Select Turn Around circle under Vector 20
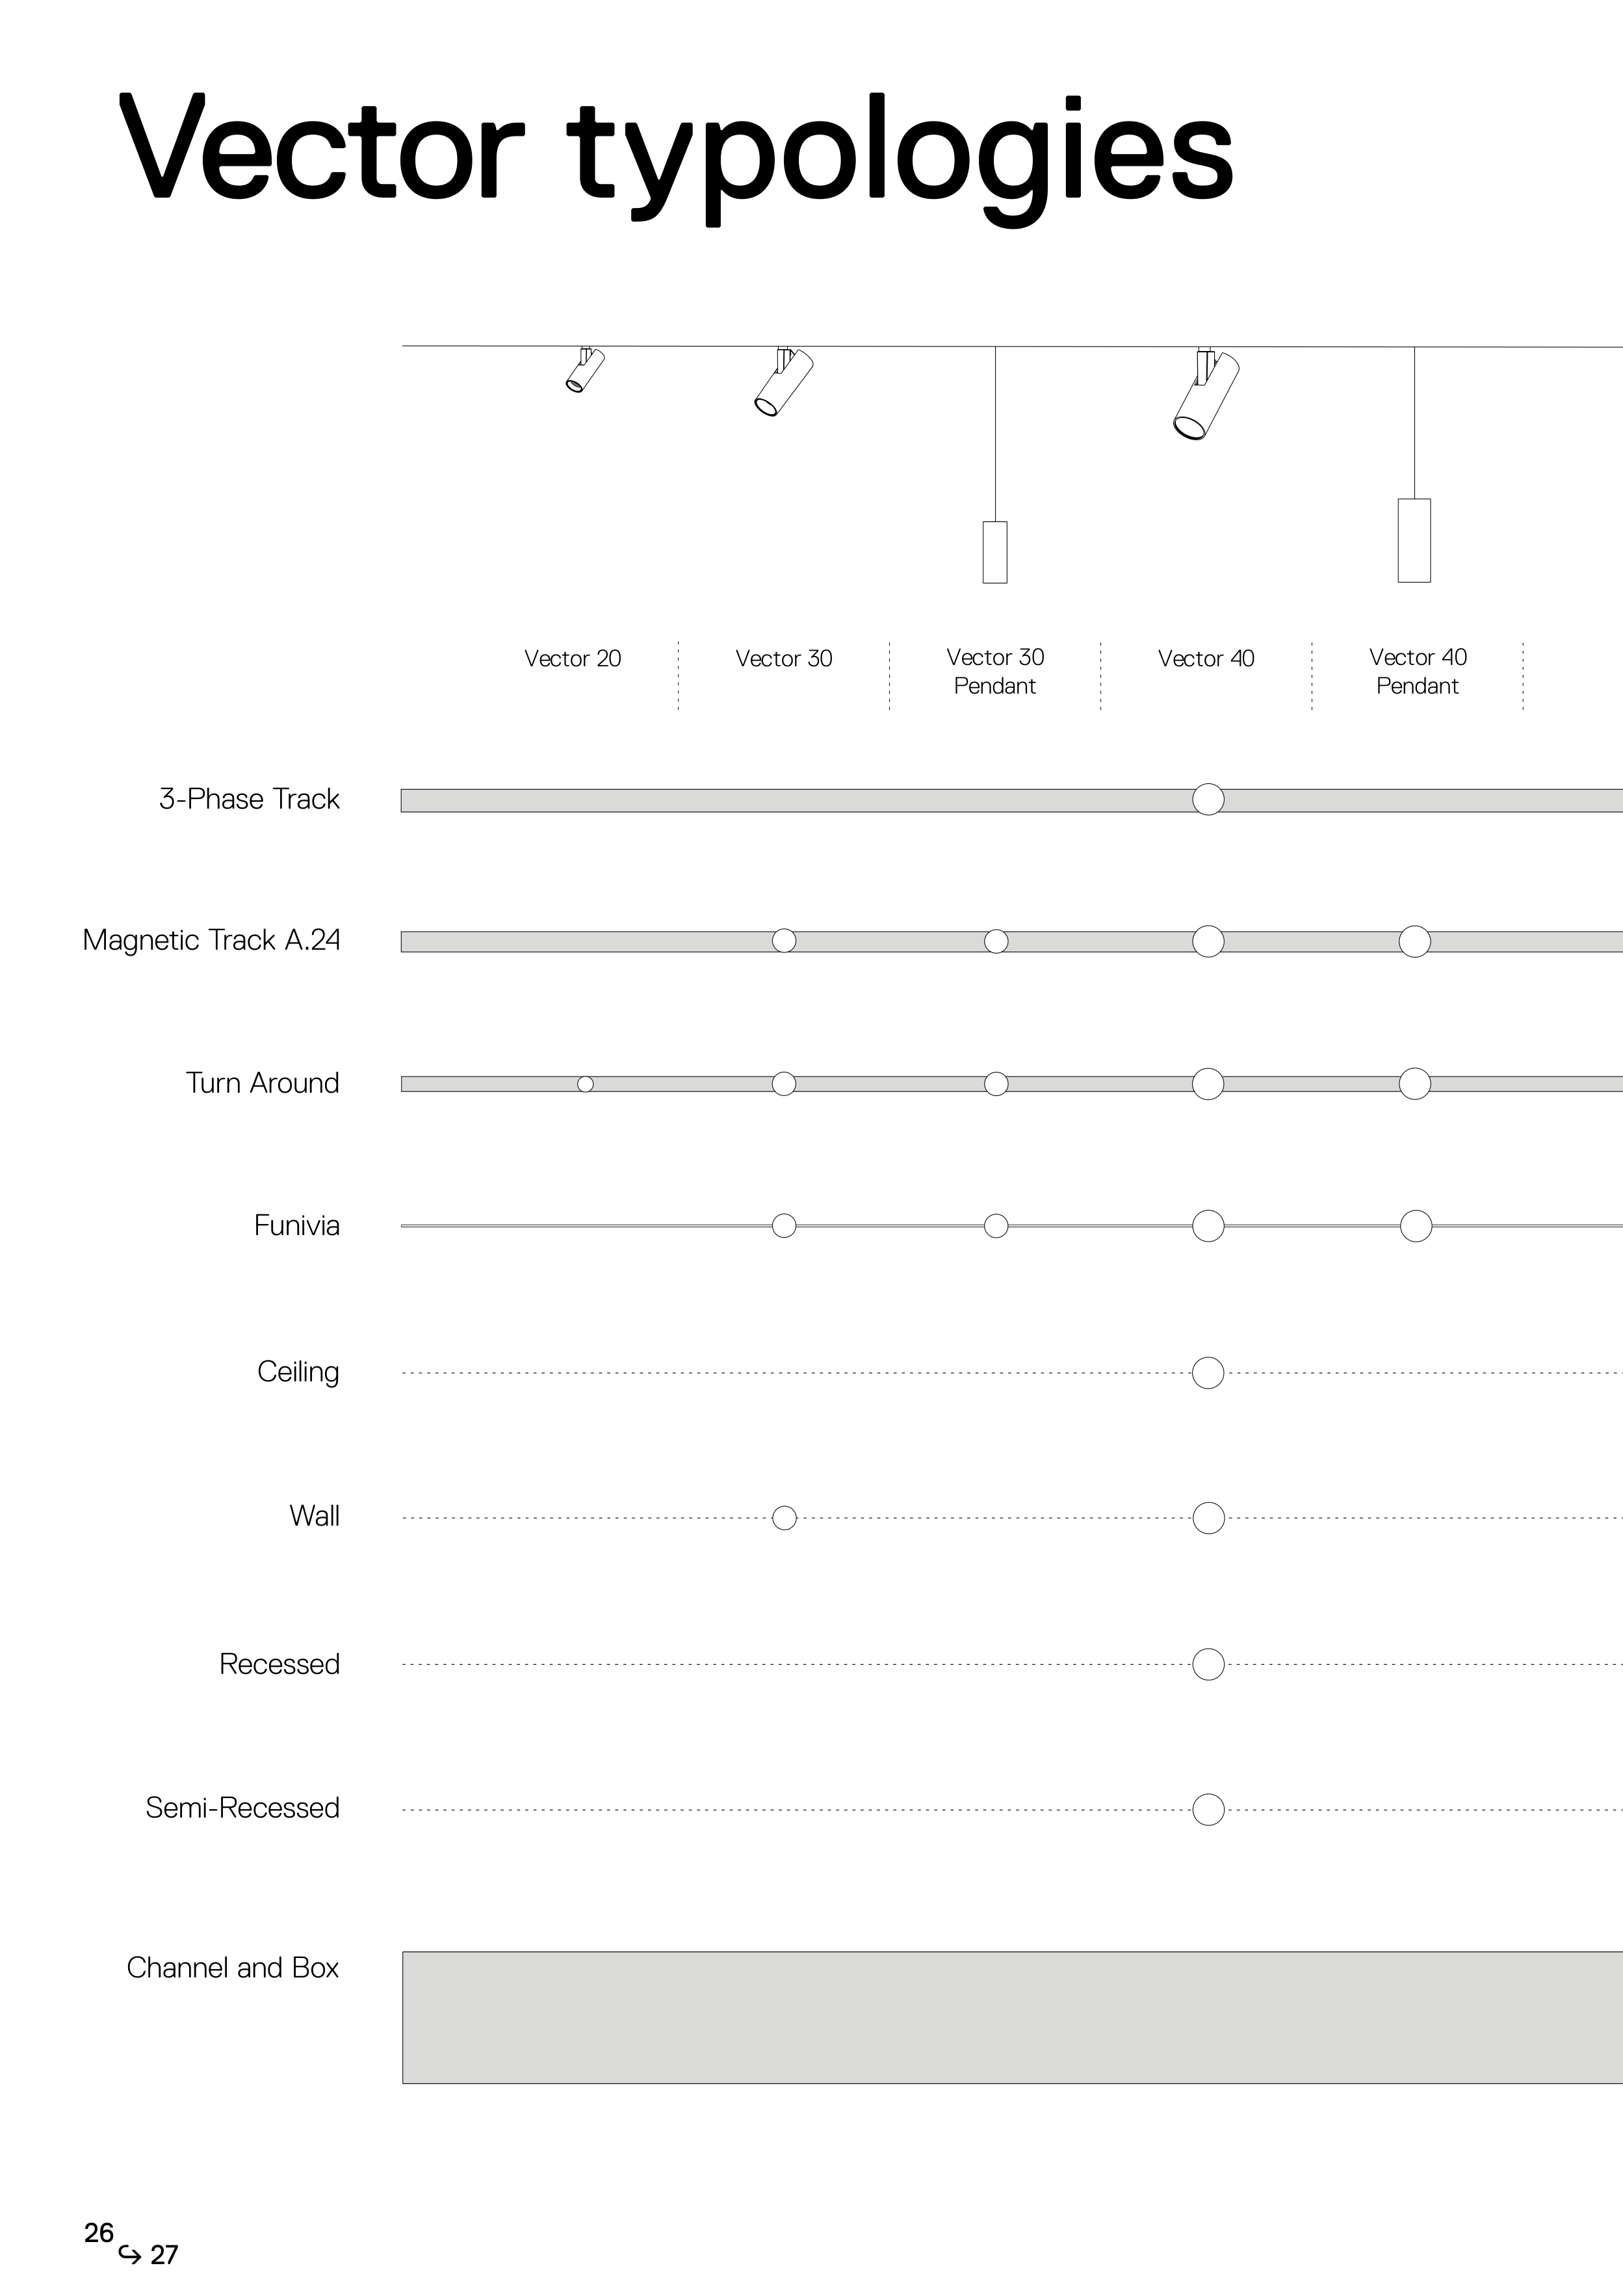 coord(586,1084)
